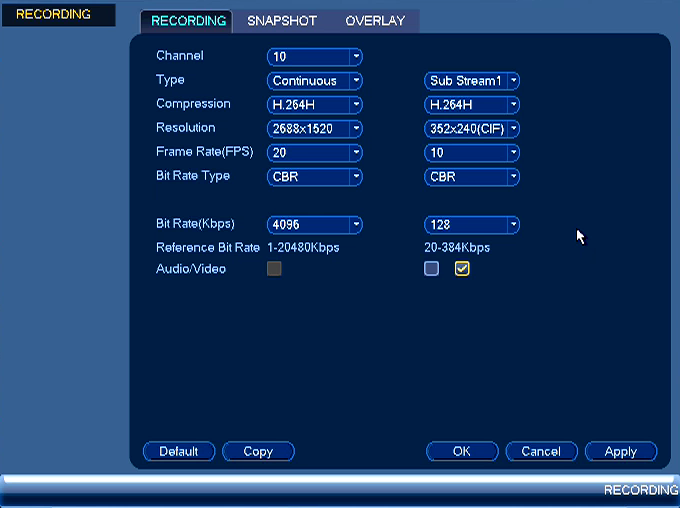680x508 pixels.
Task: Click the Resolution label
Action: pos(186,128)
